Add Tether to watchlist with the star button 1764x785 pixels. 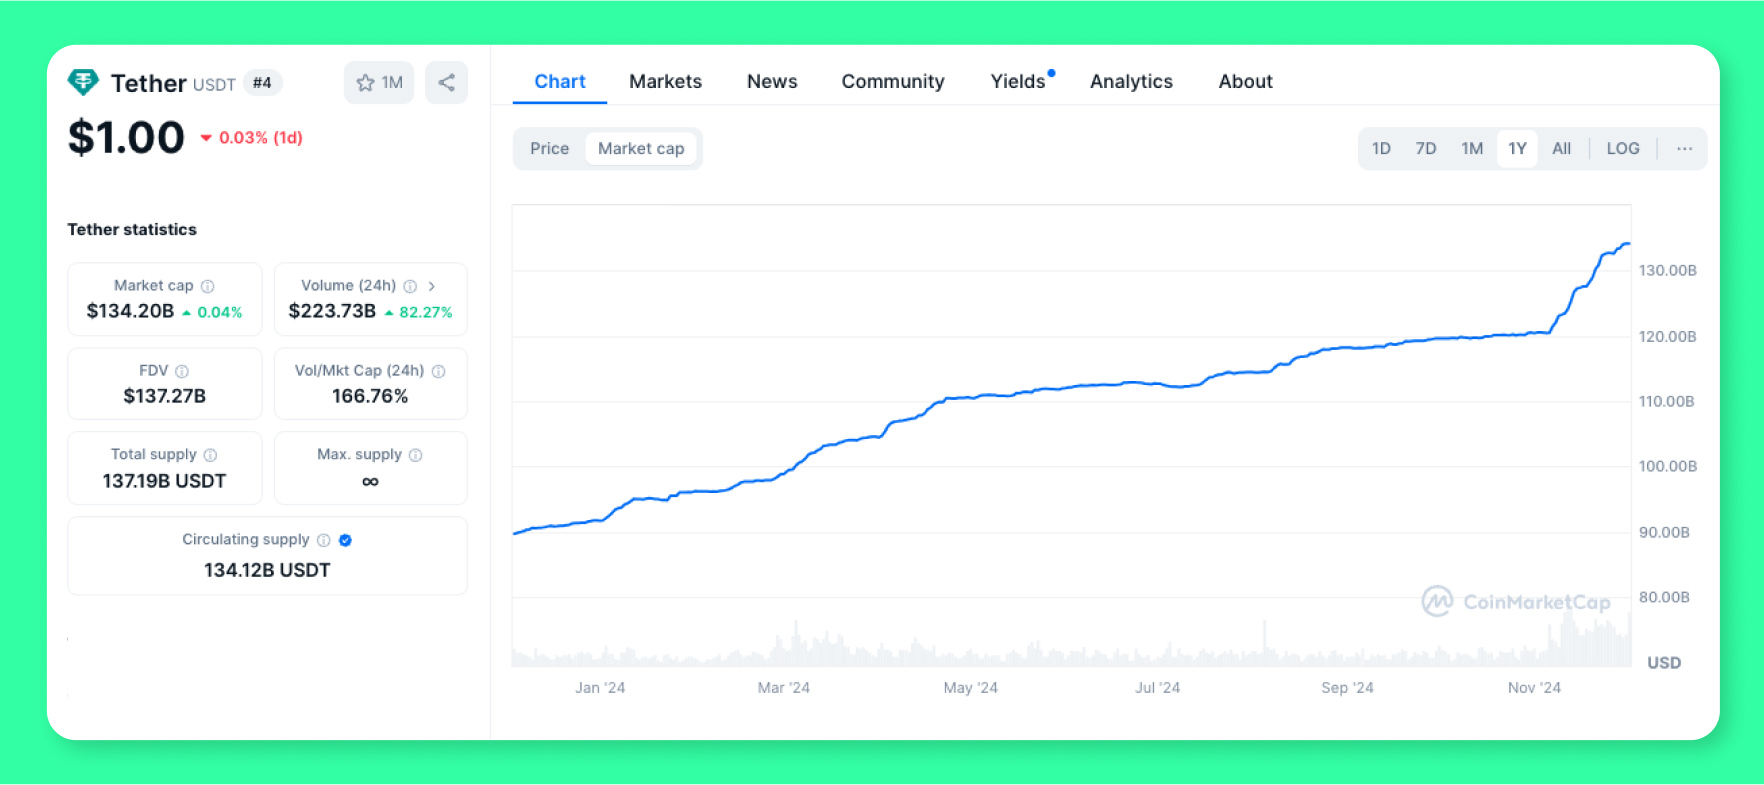[x=379, y=83]
